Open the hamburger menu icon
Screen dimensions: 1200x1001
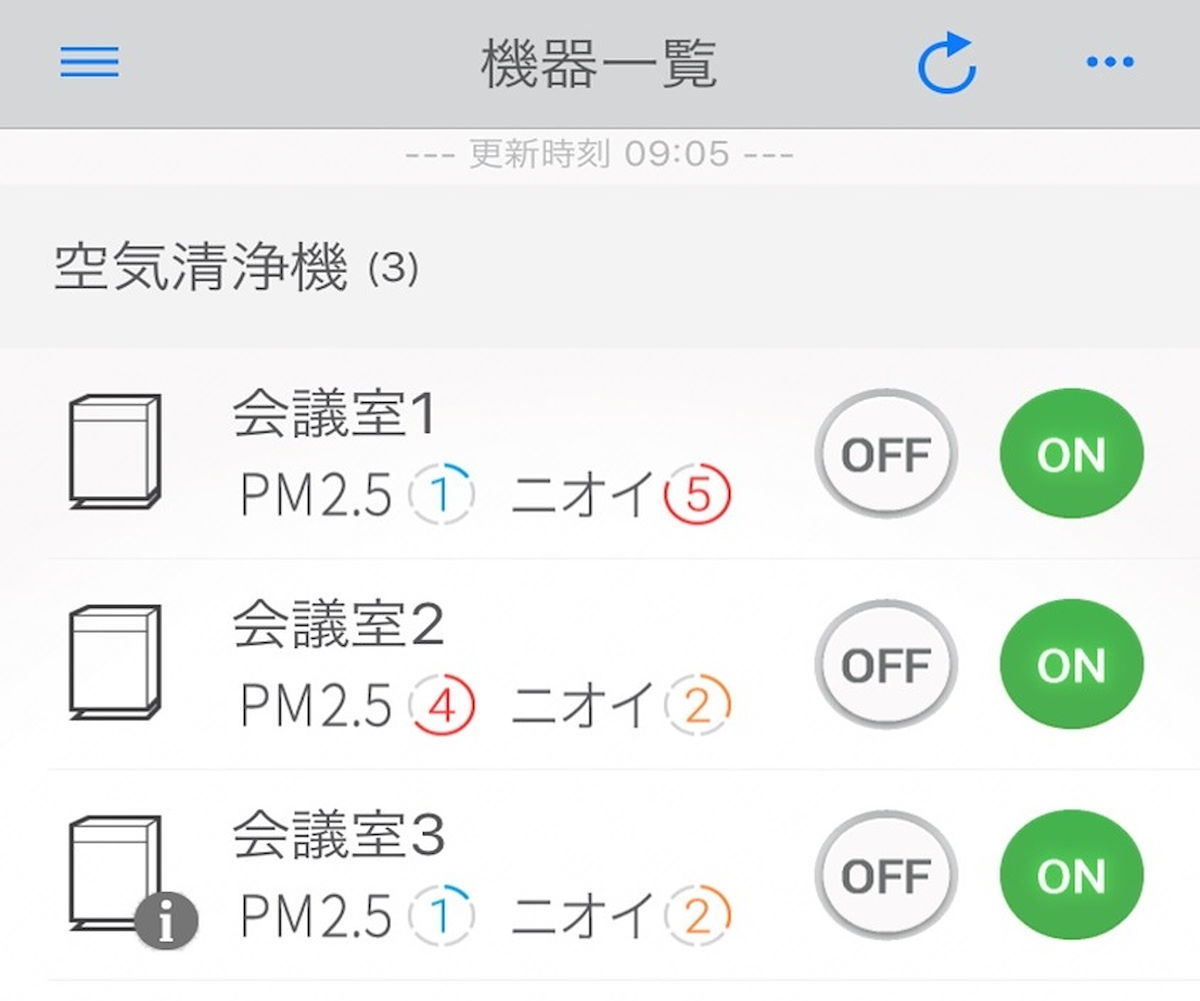click(x=89, y=63)
